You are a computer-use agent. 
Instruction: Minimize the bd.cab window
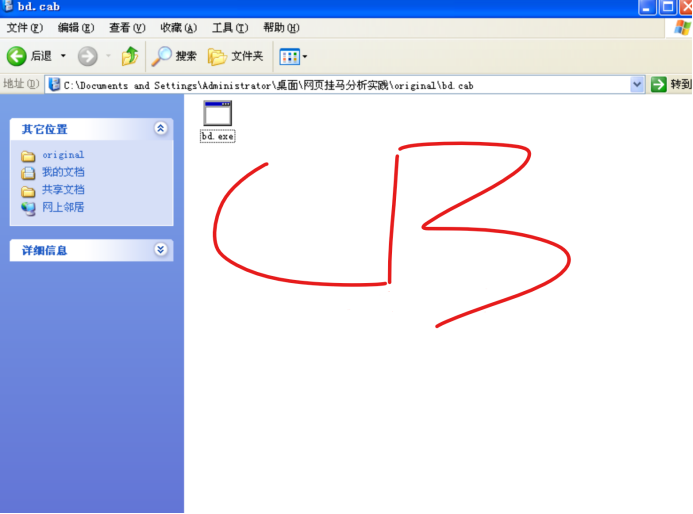click(x=647, y=7)
